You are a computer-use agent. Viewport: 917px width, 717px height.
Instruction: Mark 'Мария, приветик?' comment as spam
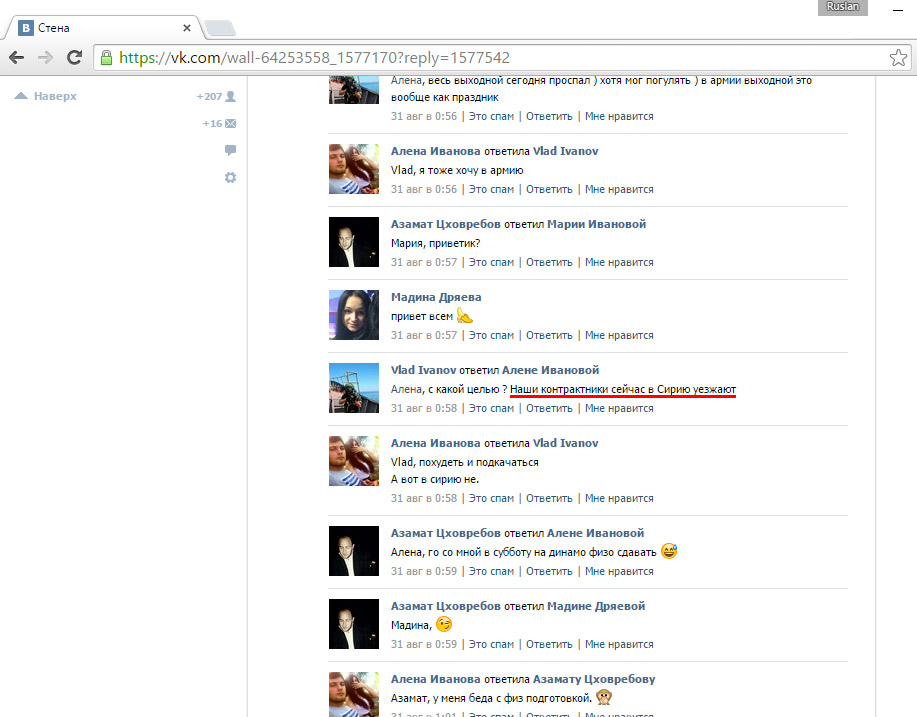point(491,262)
